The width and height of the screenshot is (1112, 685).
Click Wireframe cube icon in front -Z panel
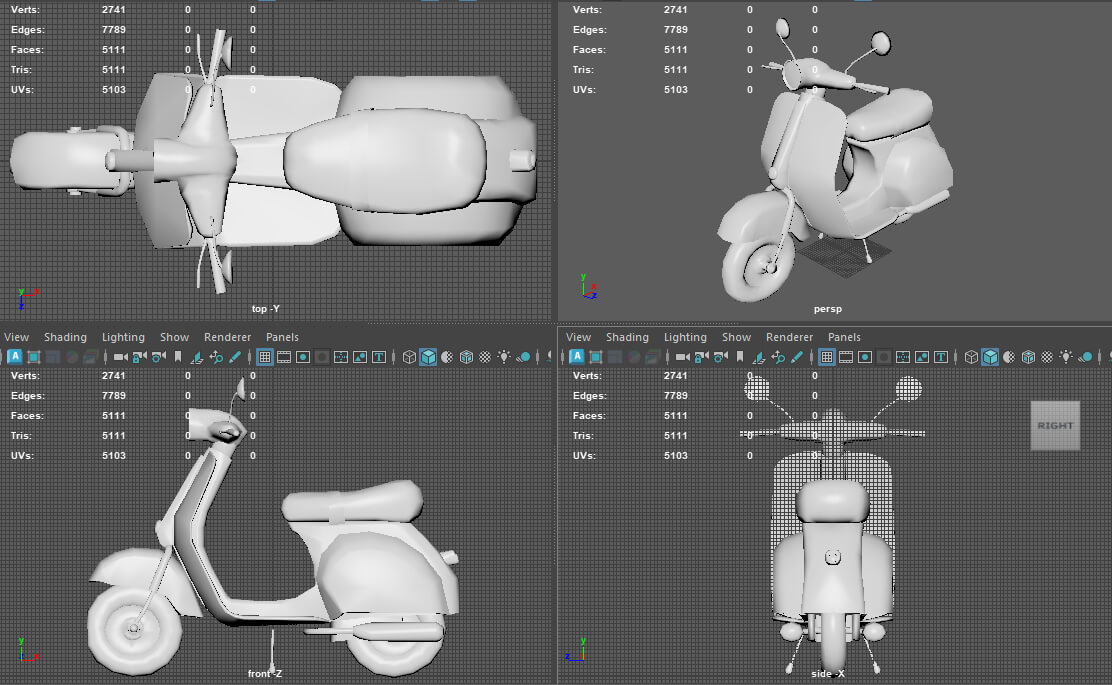(409, 357)
